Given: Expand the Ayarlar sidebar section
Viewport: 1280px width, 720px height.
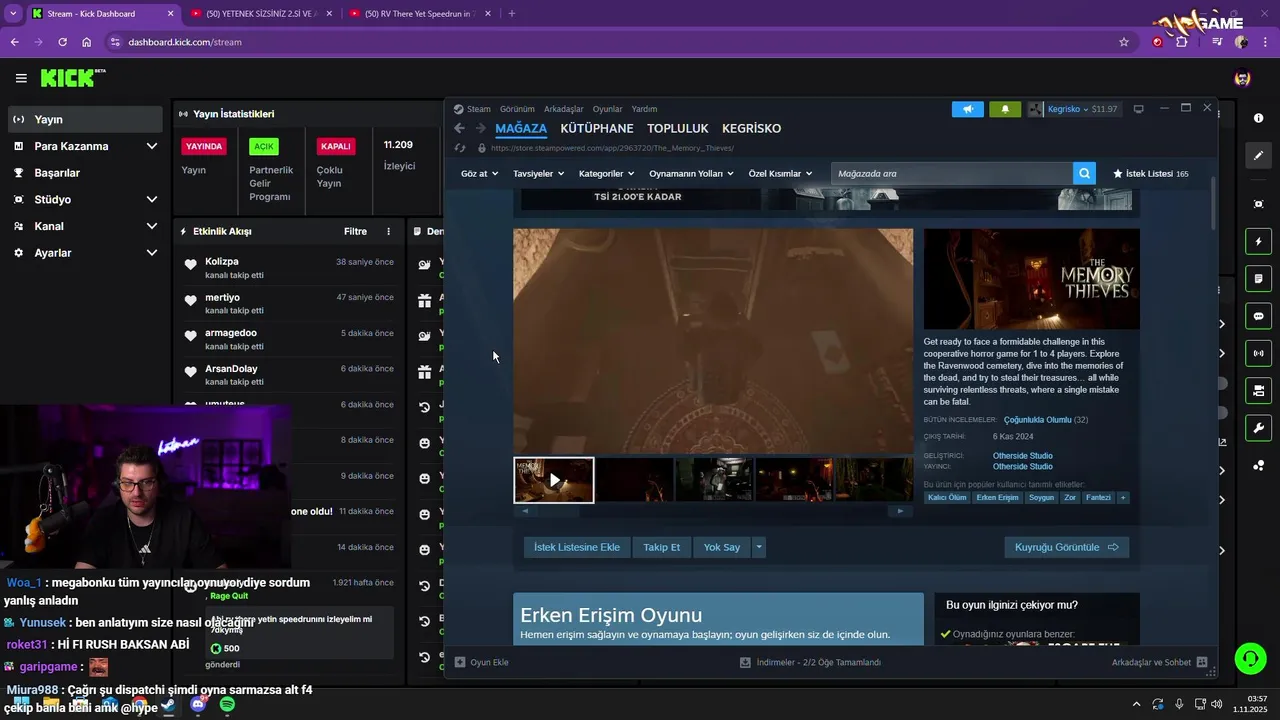Looking at the screenshot, I should click(x=151, y=253).
